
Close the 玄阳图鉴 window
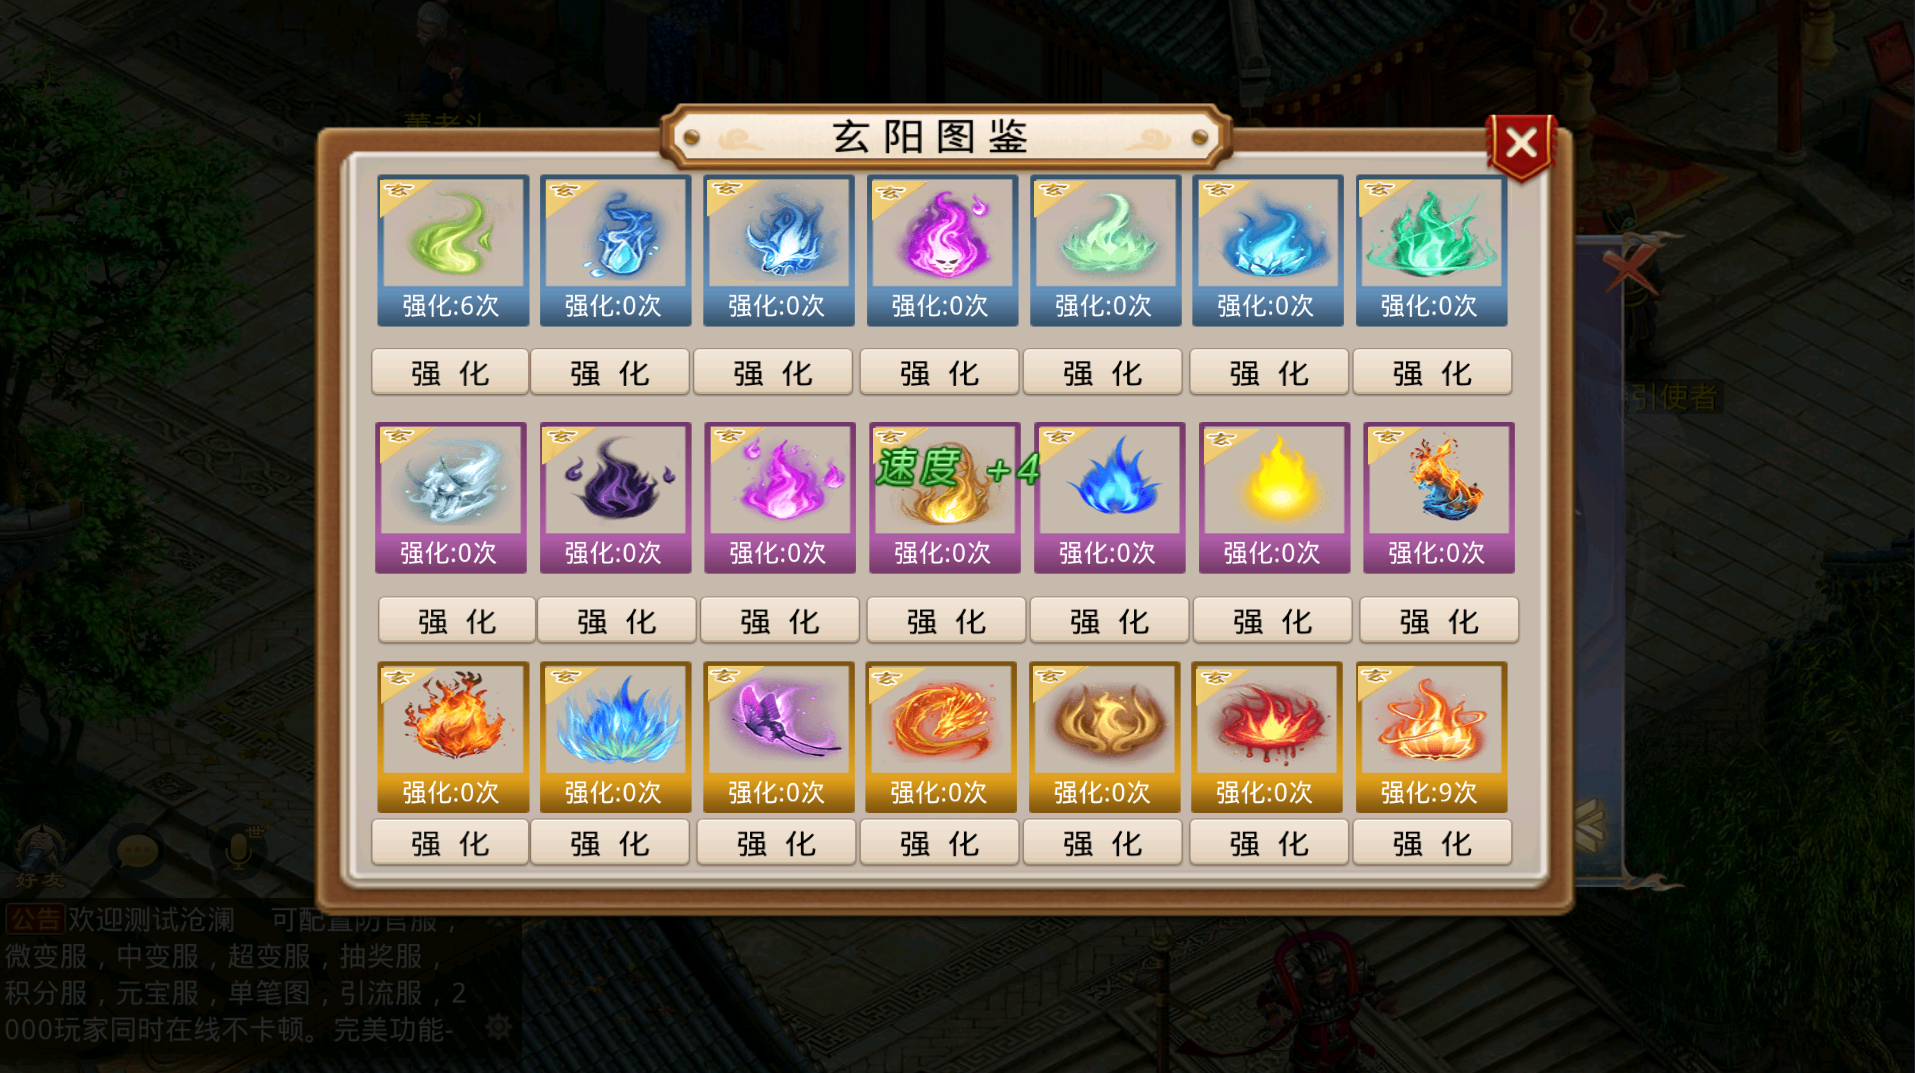1521,145
